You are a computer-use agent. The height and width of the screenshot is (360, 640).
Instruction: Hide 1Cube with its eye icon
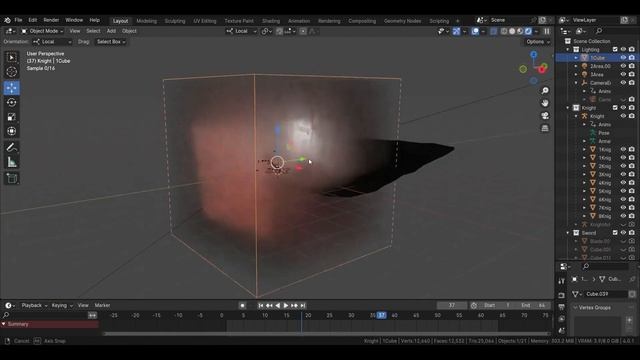623,58
